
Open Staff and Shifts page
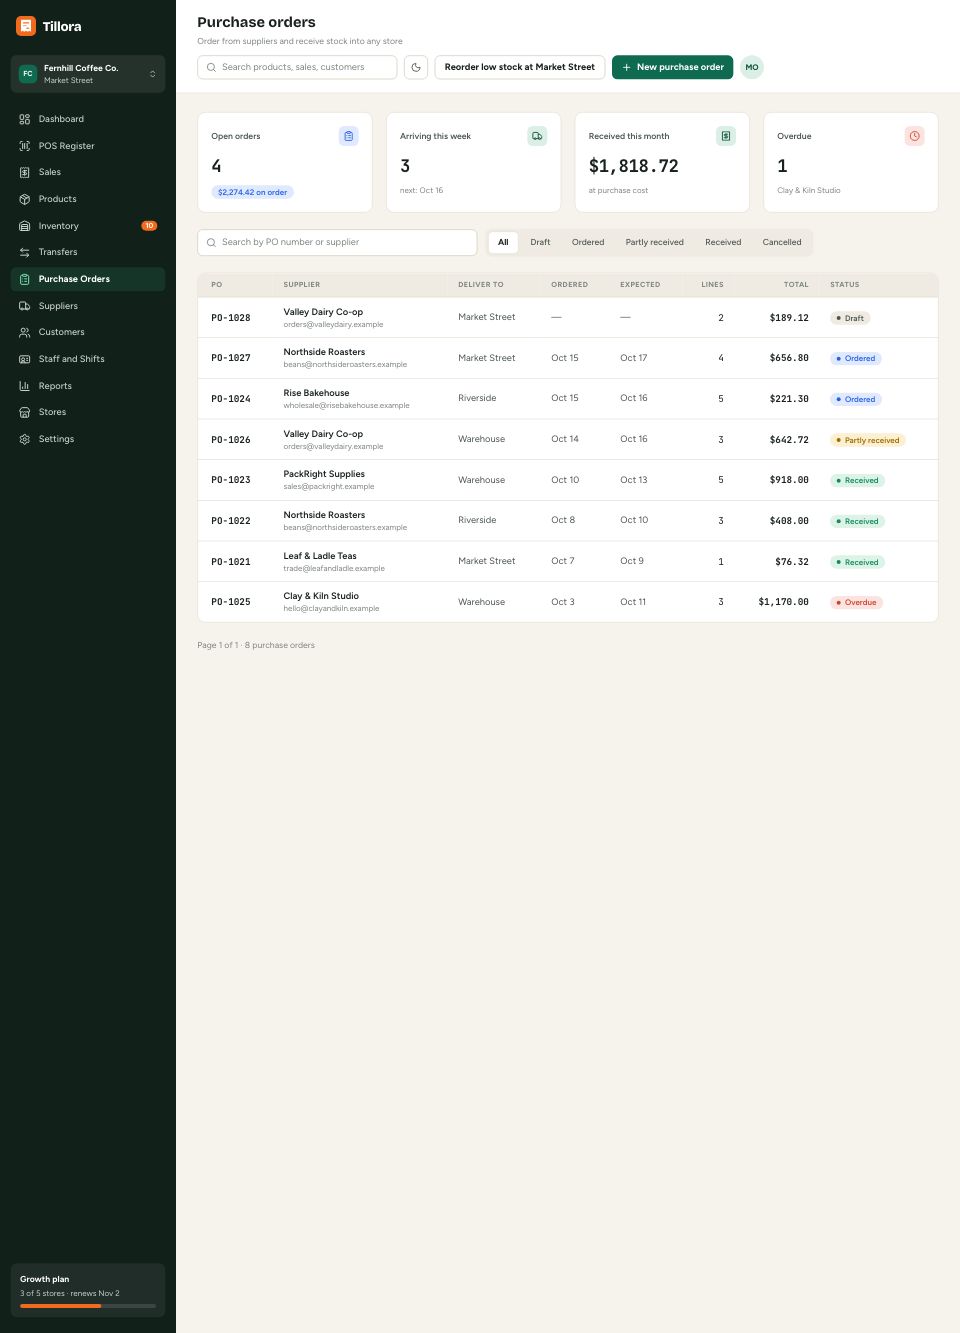[88, 359]
